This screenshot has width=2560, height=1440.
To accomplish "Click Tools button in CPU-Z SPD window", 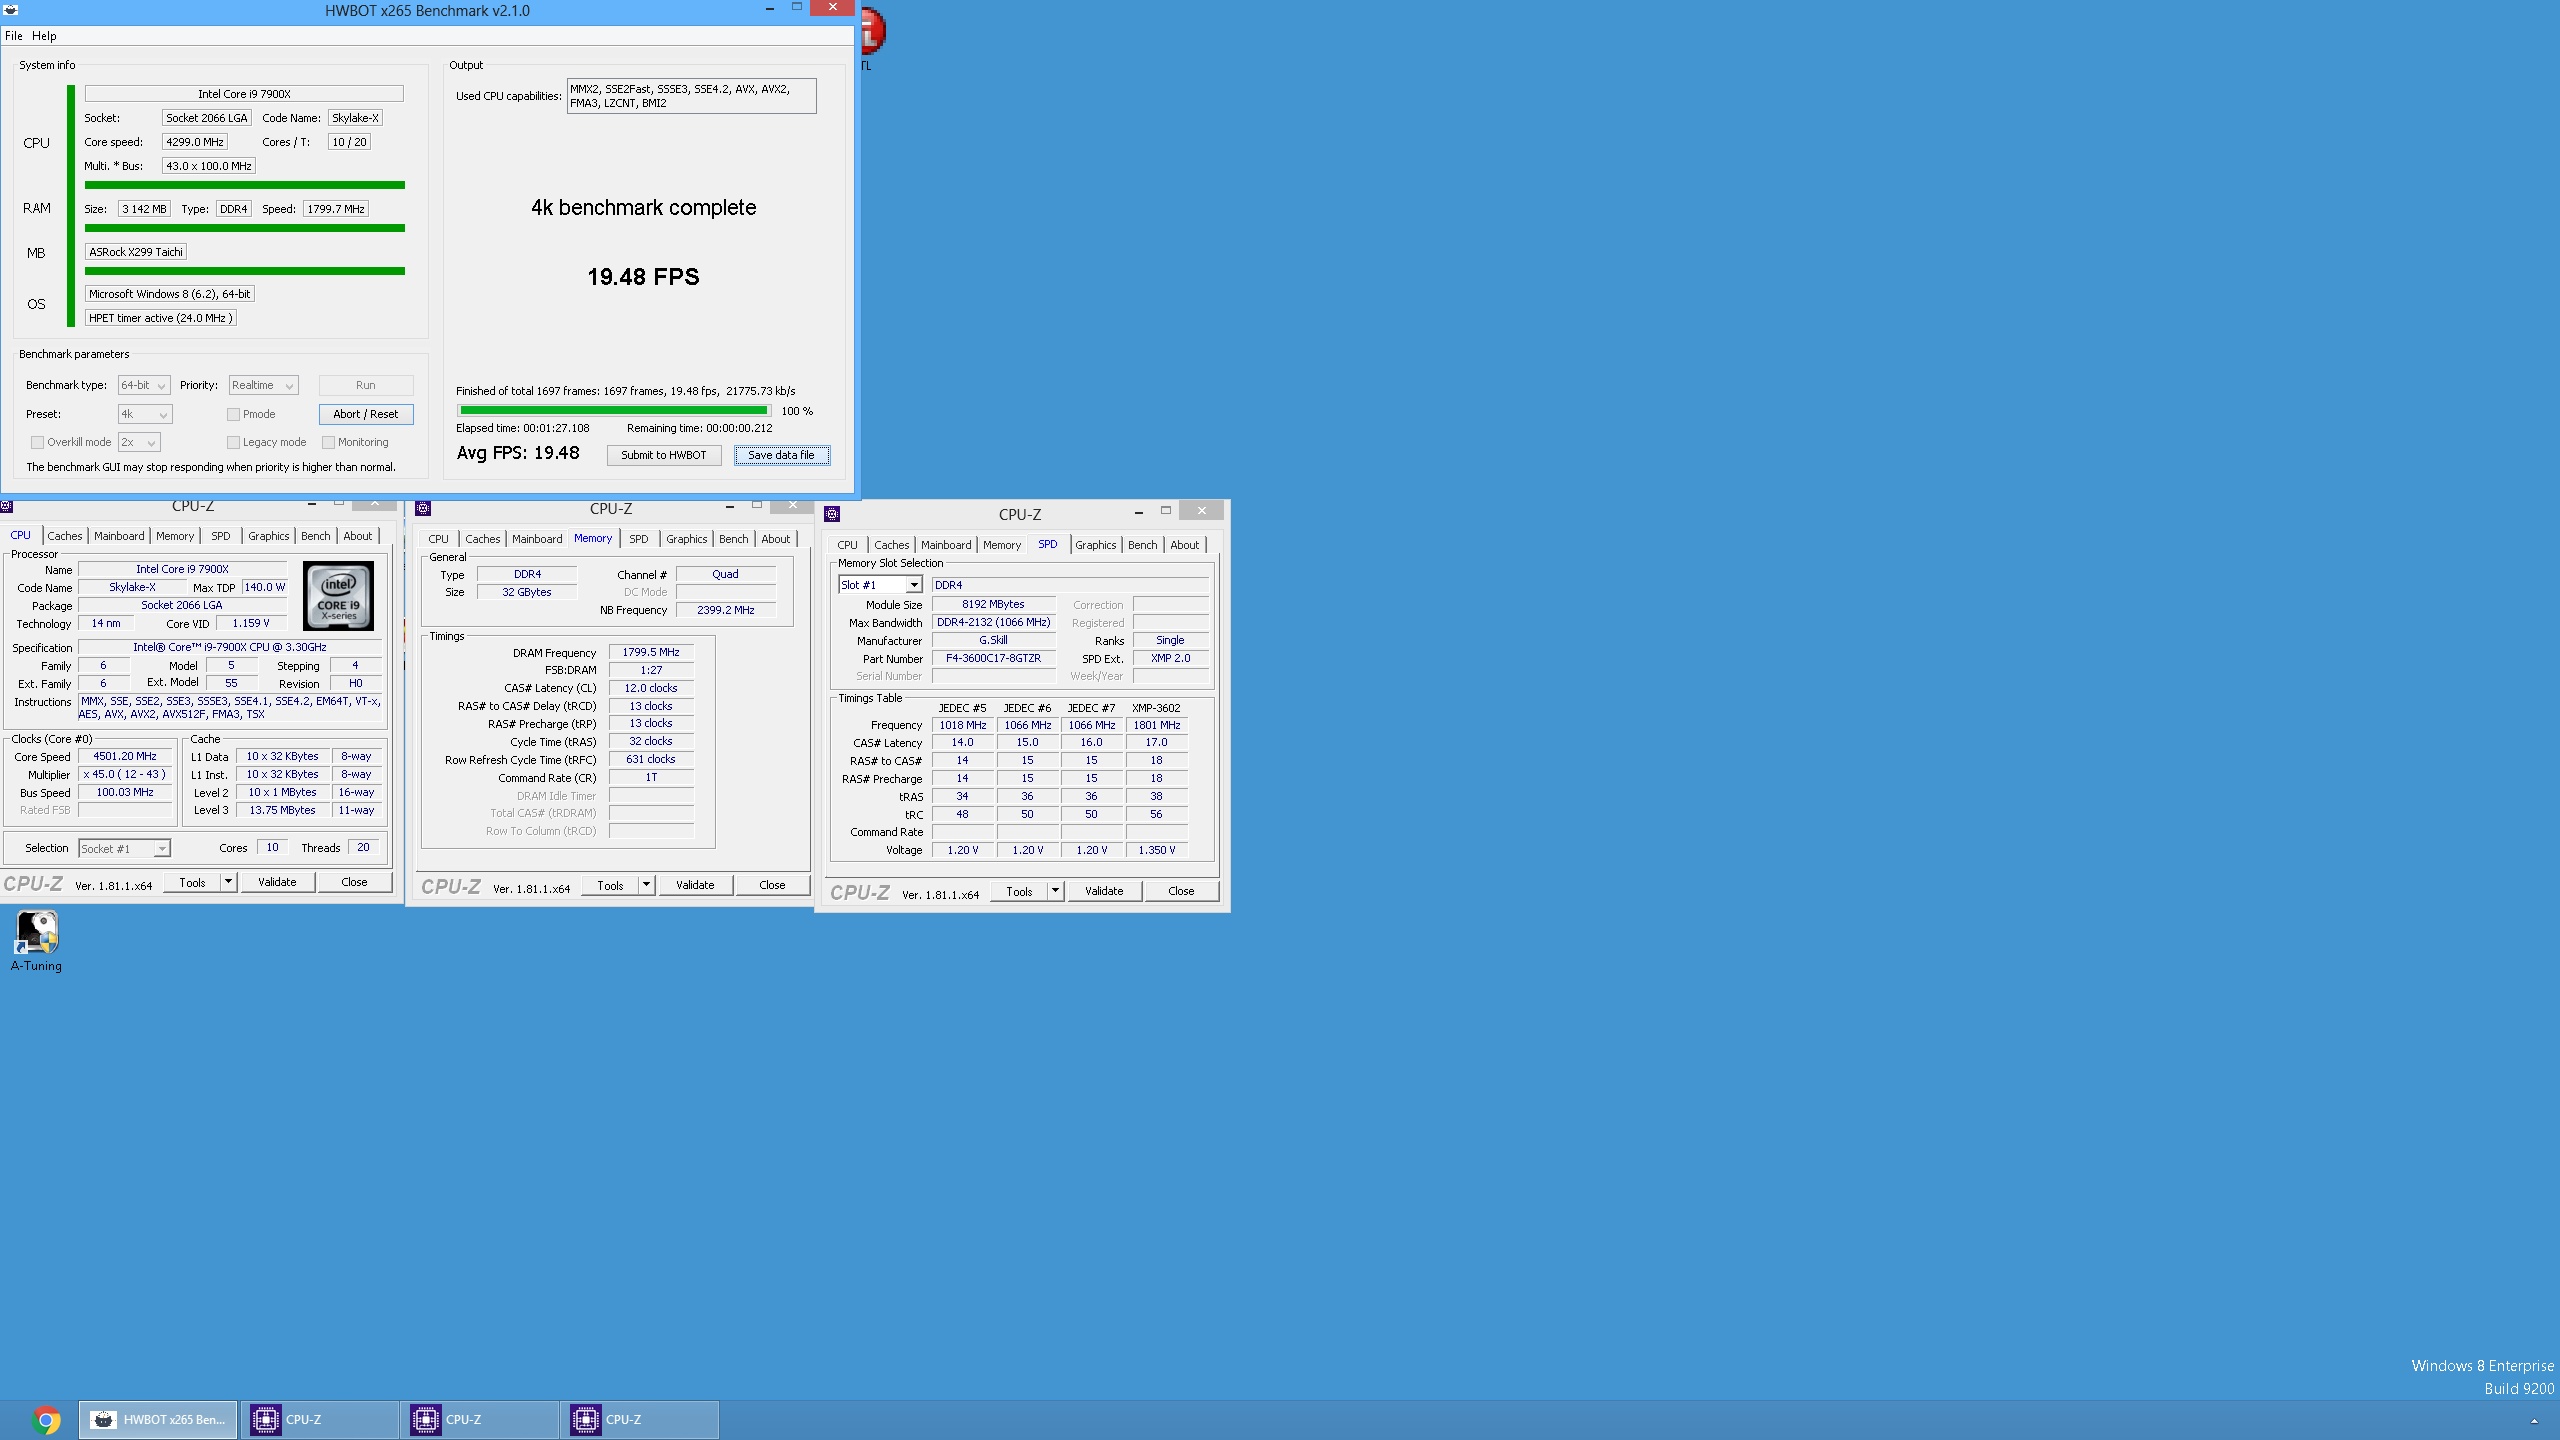I will 1019,891.
